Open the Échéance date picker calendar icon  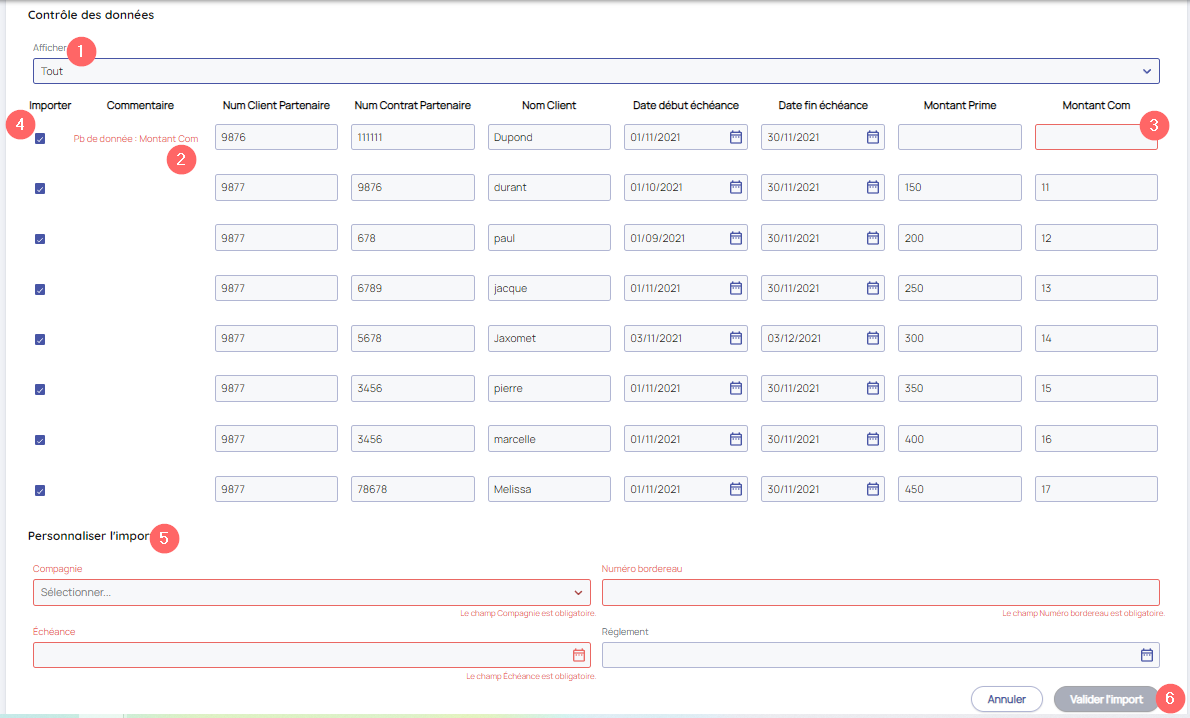578,655
